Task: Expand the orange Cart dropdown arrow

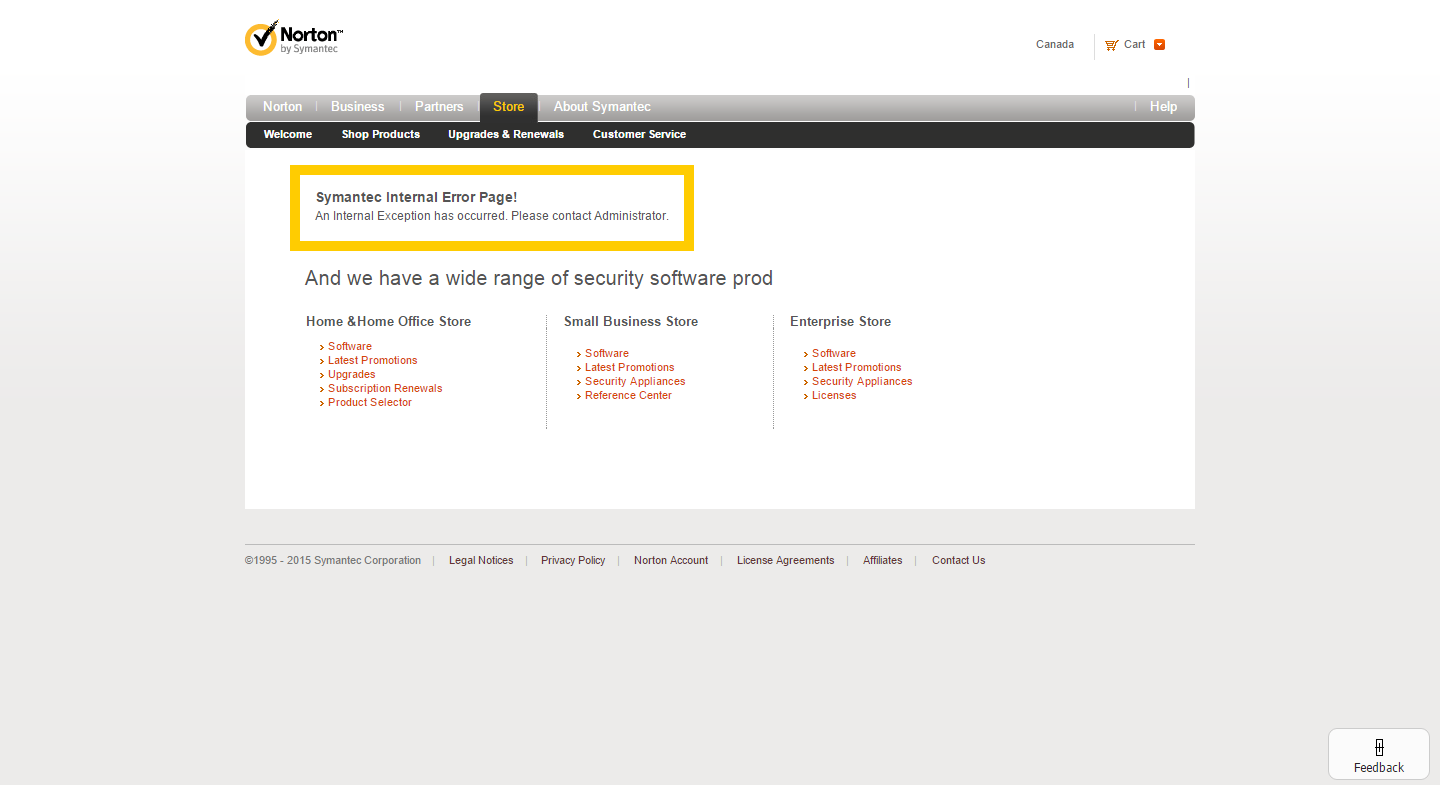Action: click(x=1159, y=44)
